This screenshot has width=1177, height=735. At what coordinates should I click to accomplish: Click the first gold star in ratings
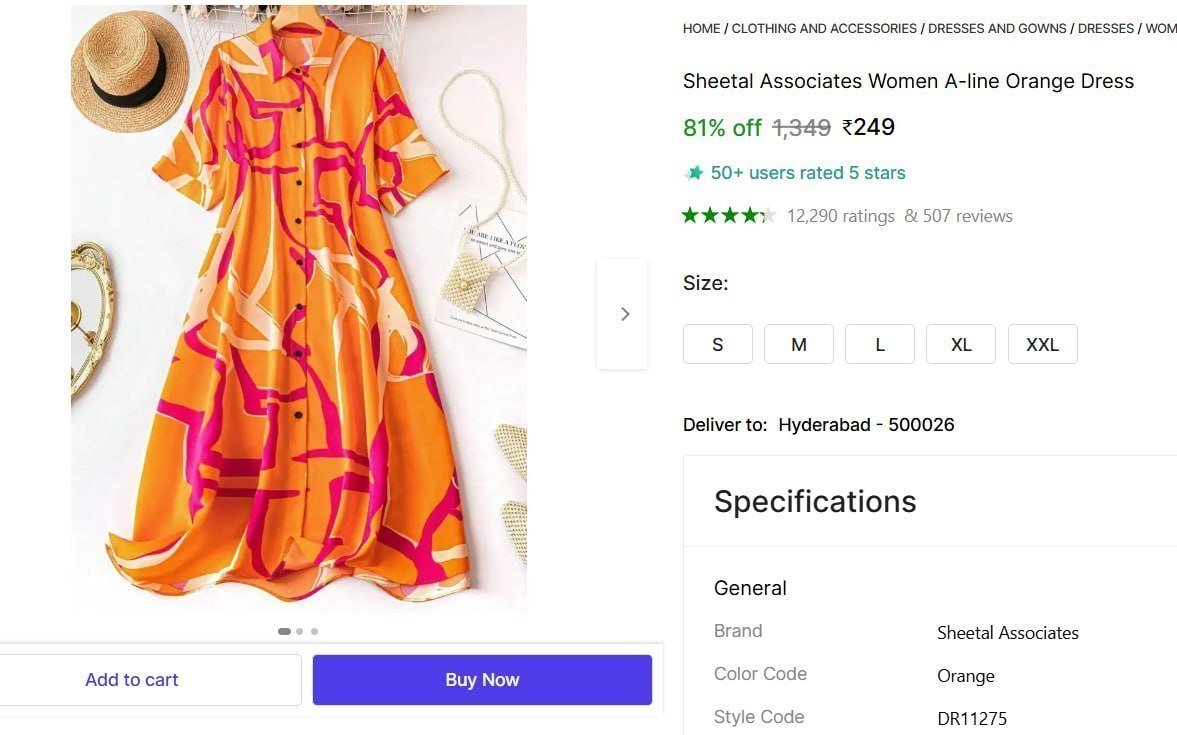(x=691, y=214)
